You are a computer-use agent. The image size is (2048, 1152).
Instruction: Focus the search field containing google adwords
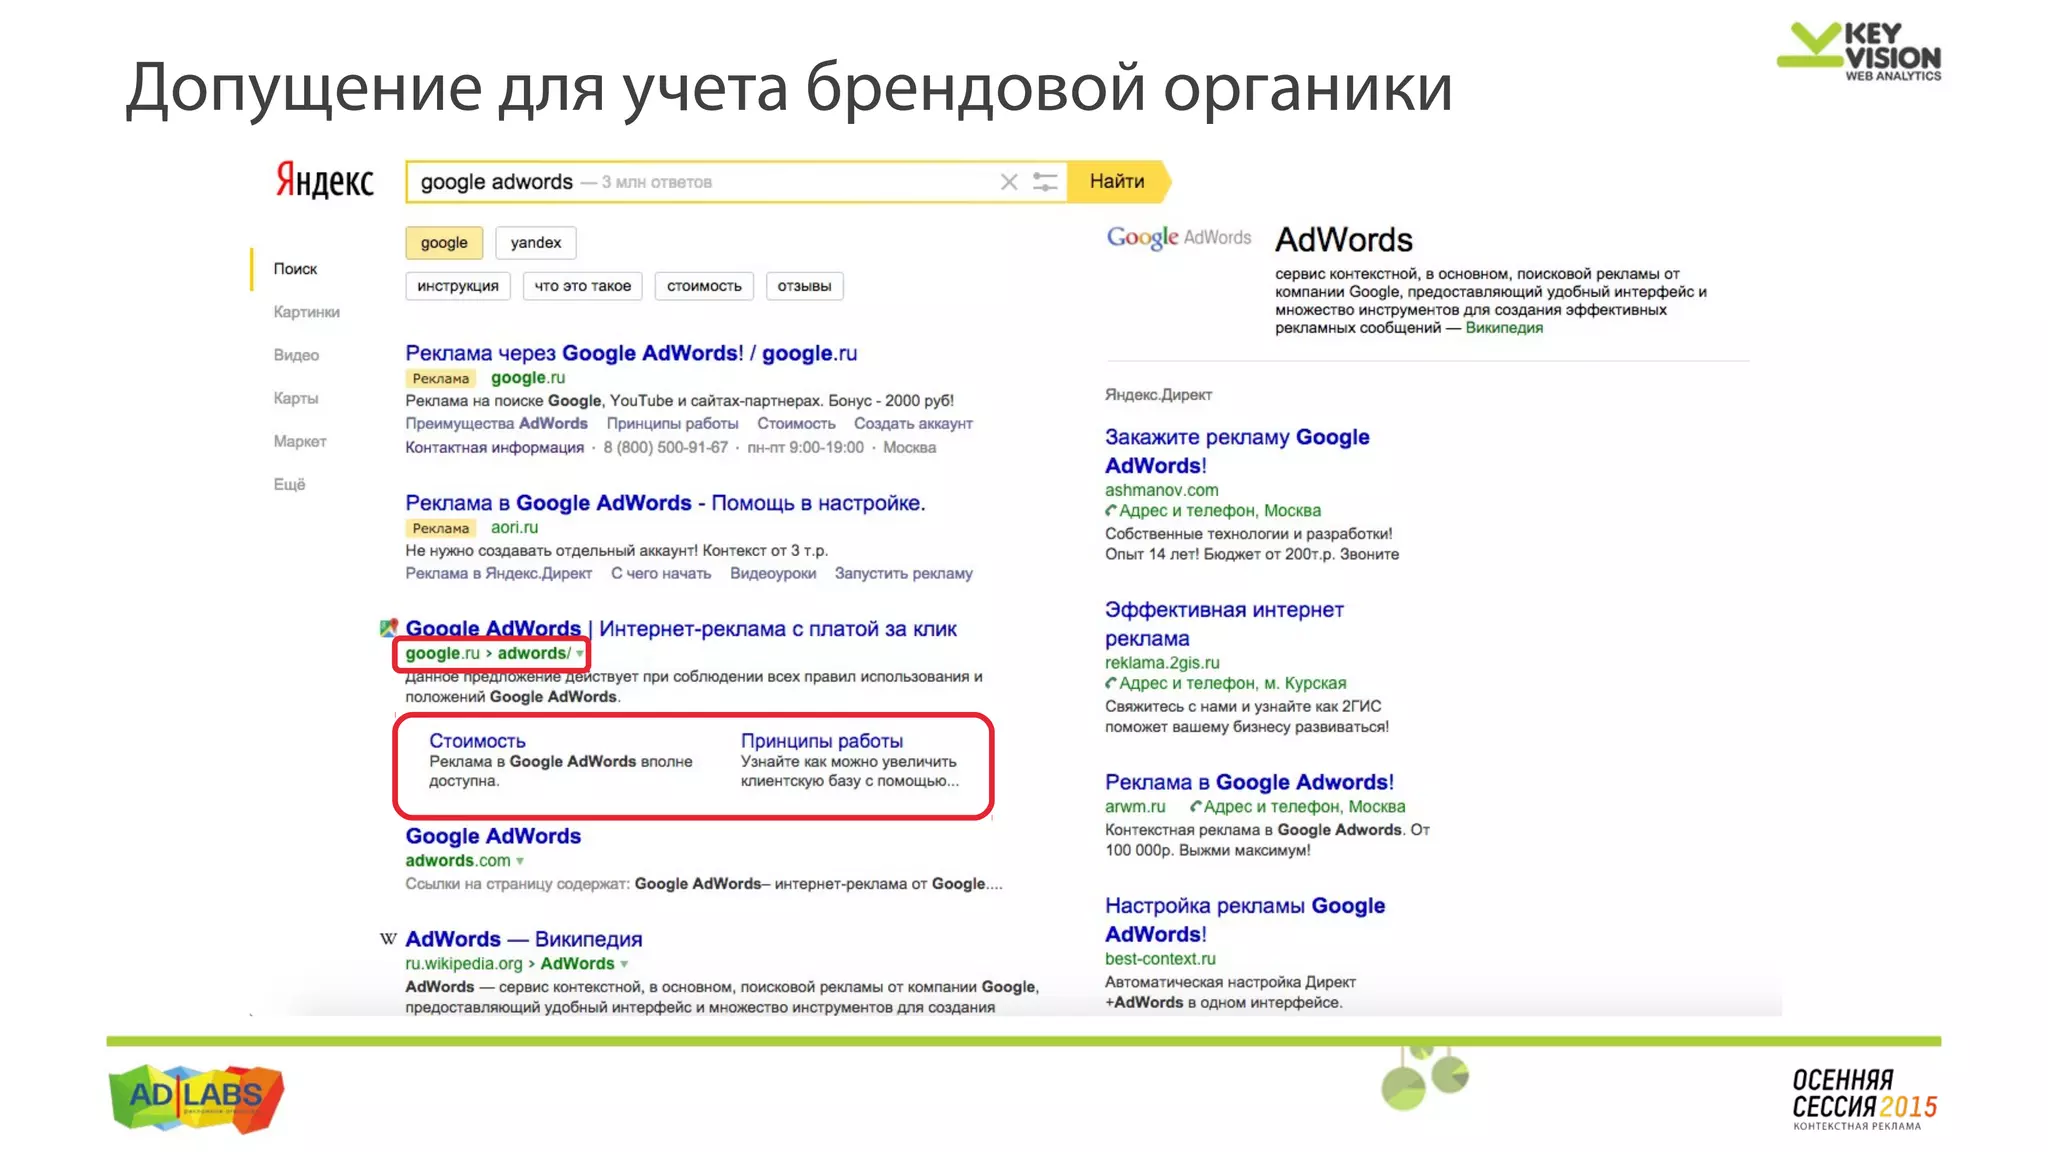click(736, 182)
